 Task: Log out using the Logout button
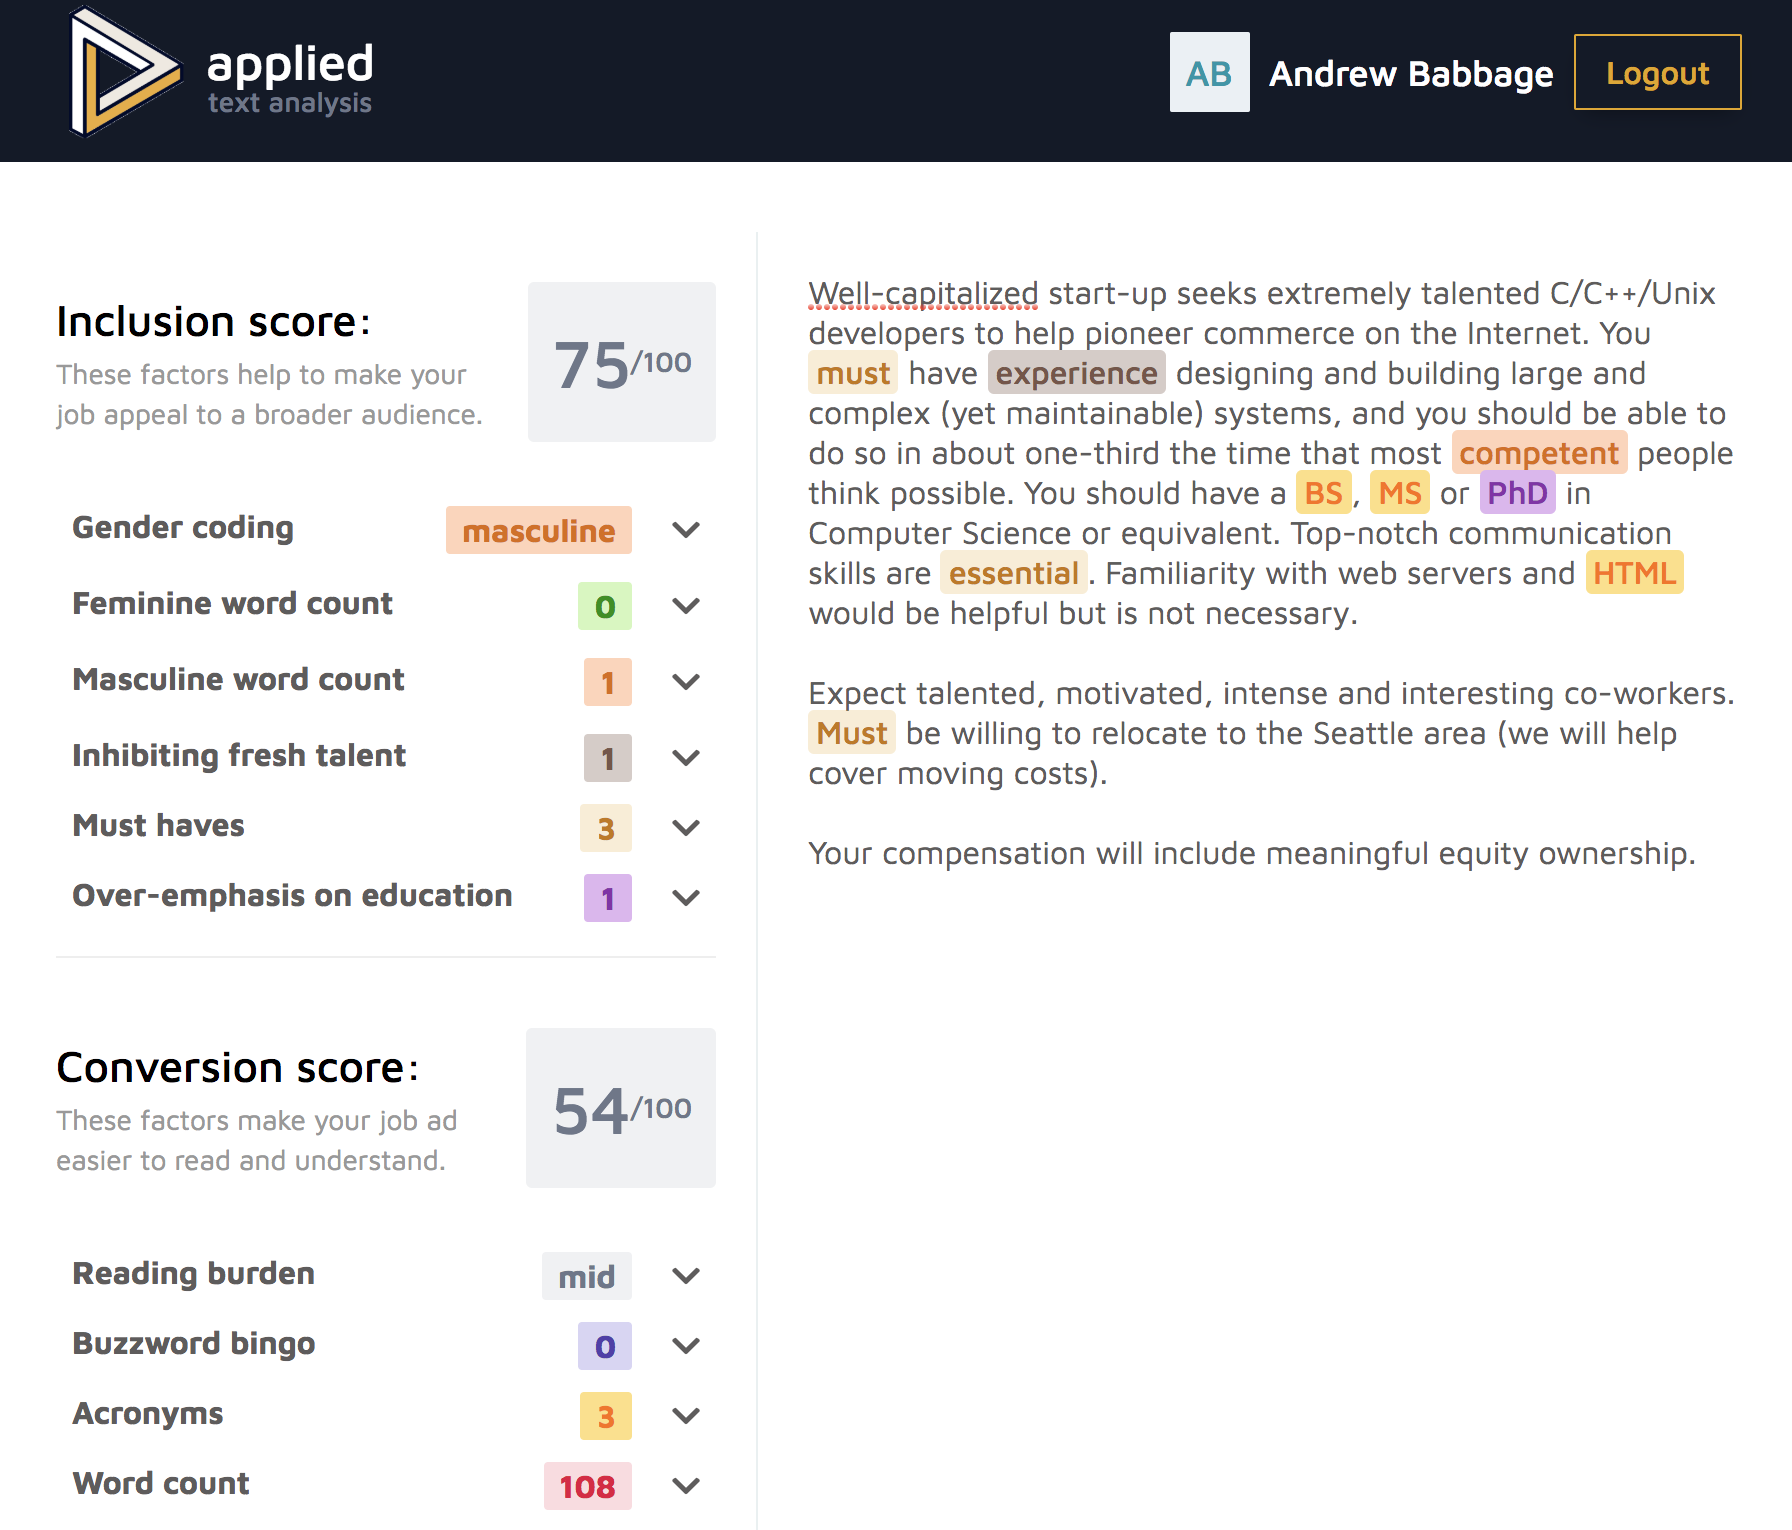(1657, 72)
